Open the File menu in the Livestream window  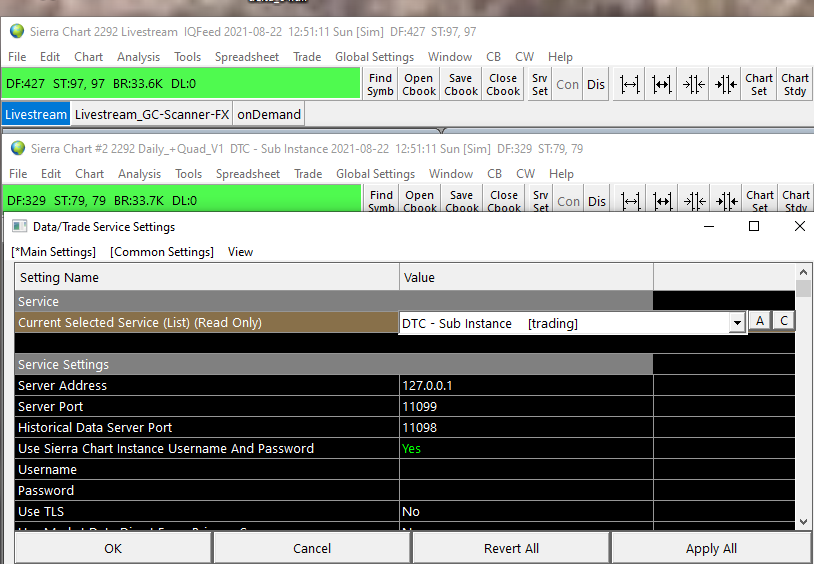[x=17, y=57]
